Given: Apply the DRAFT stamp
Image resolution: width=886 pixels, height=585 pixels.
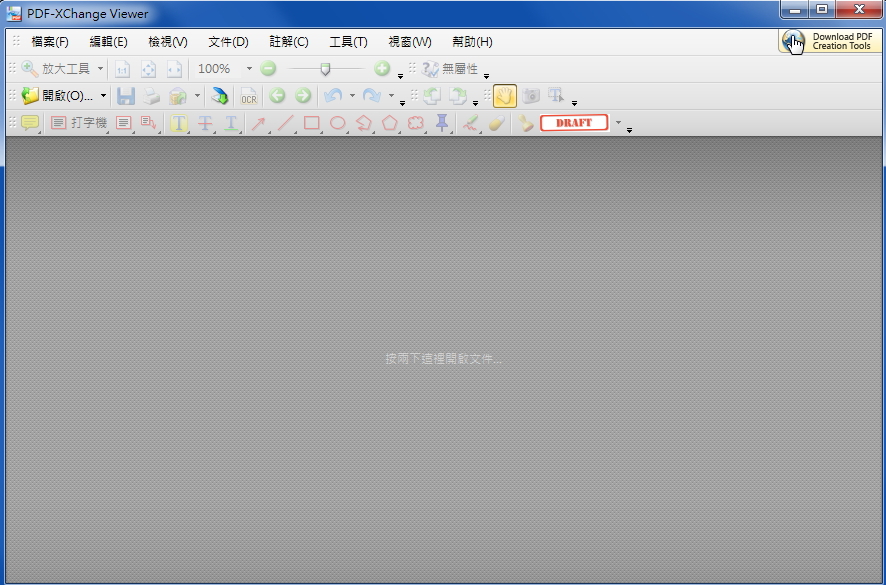Looking at the screenshot, I should (574, 123).
